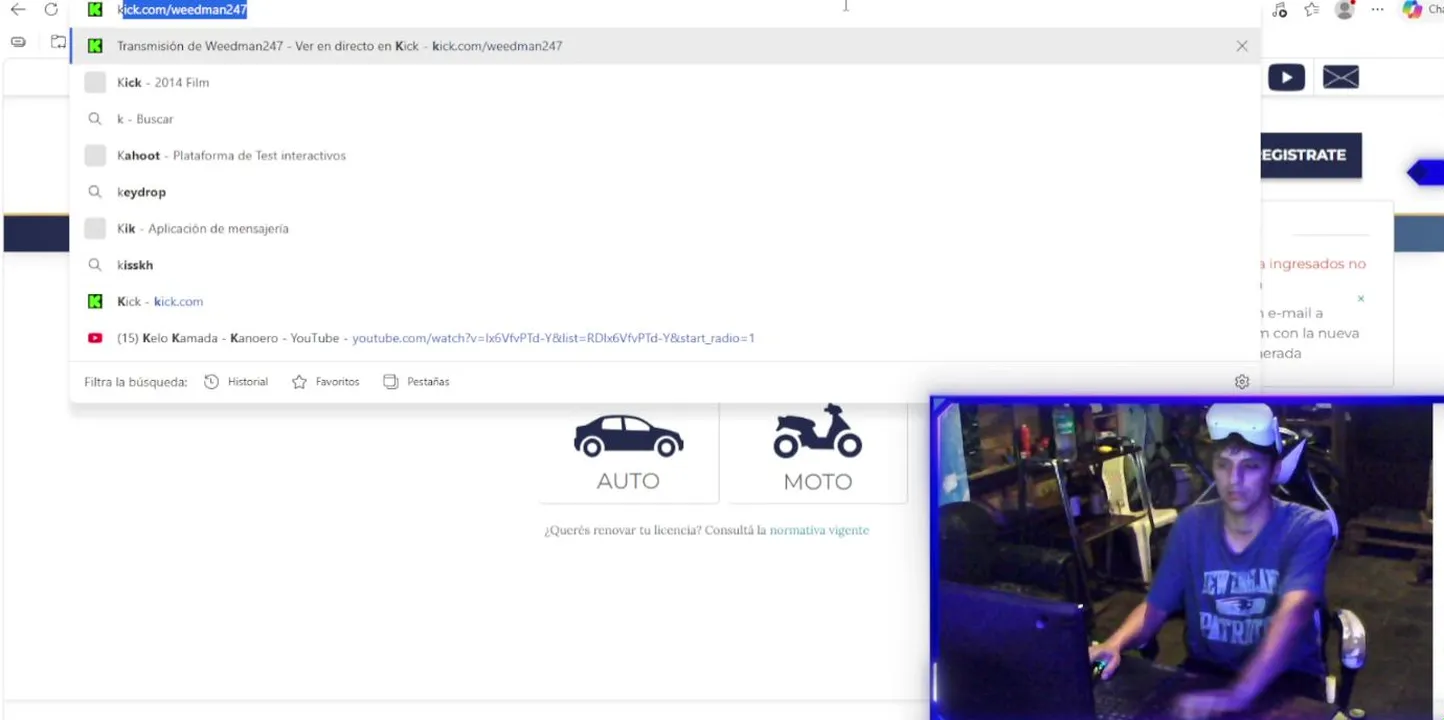This screenshot has height=720, width=1444.
Task: Go back with the browser back arrow
Action: 17,10
